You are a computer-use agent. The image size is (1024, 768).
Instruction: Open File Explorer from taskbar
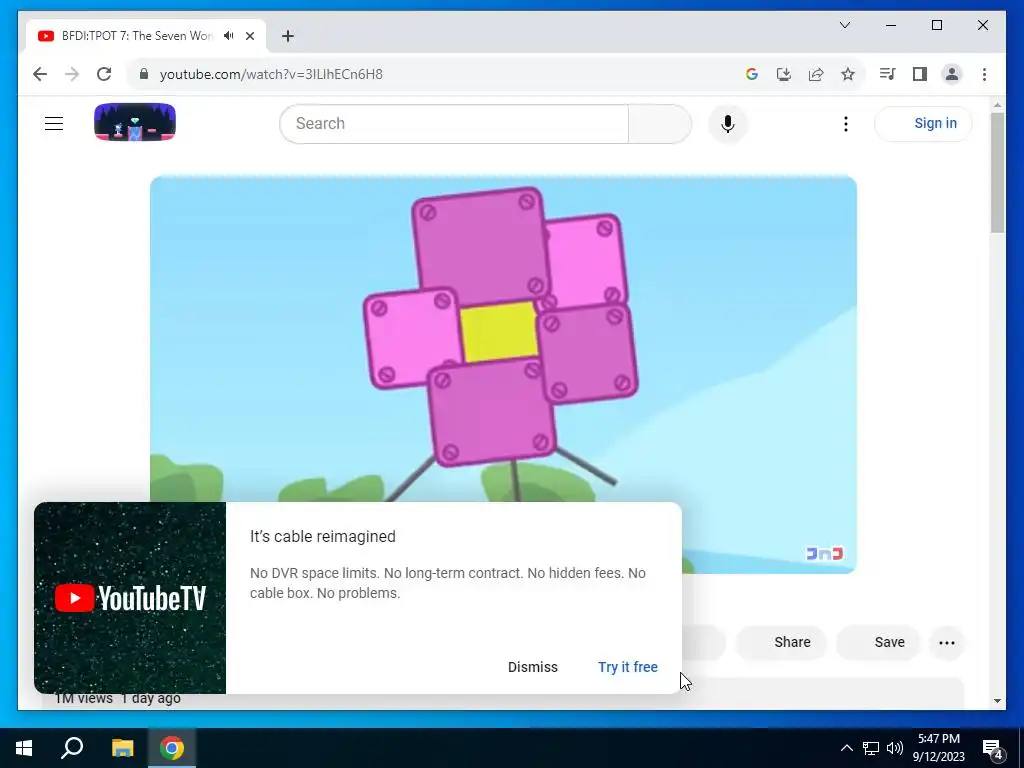(122, 748)
